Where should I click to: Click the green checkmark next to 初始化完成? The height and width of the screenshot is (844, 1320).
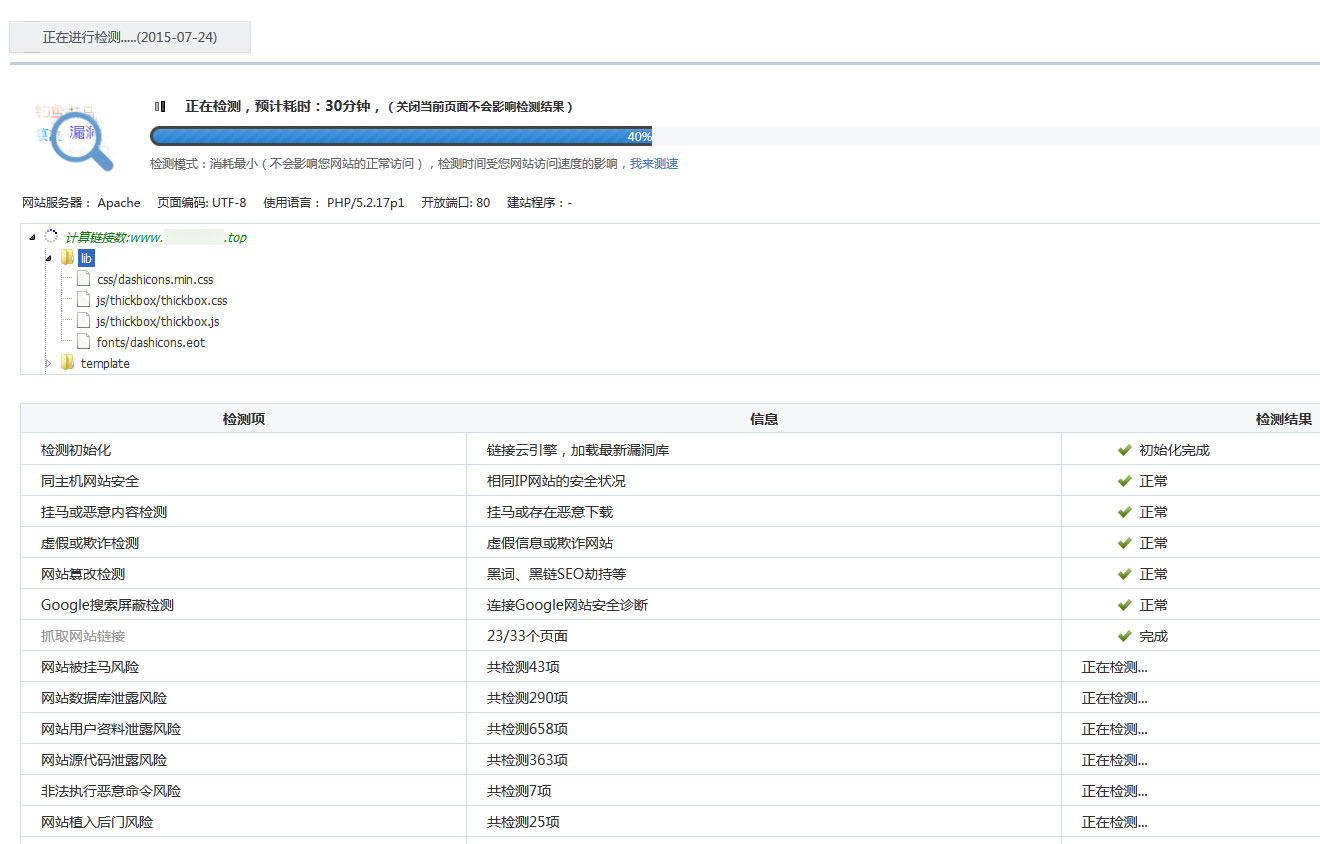point(1124,450)
